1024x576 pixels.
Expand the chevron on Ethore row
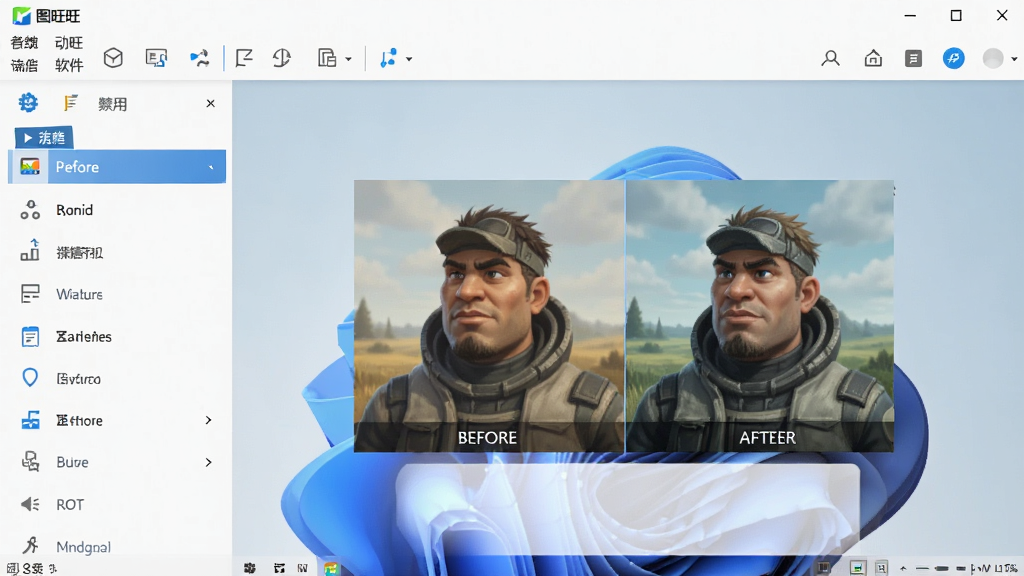point(208,420)
